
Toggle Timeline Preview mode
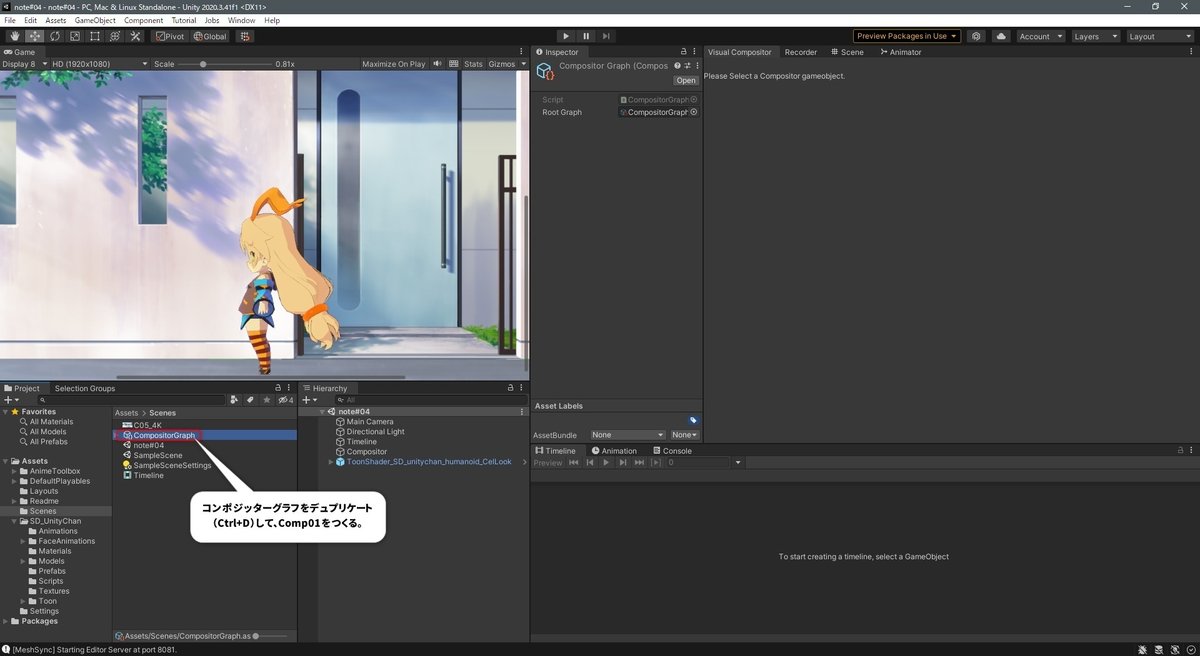pos(548,463)
